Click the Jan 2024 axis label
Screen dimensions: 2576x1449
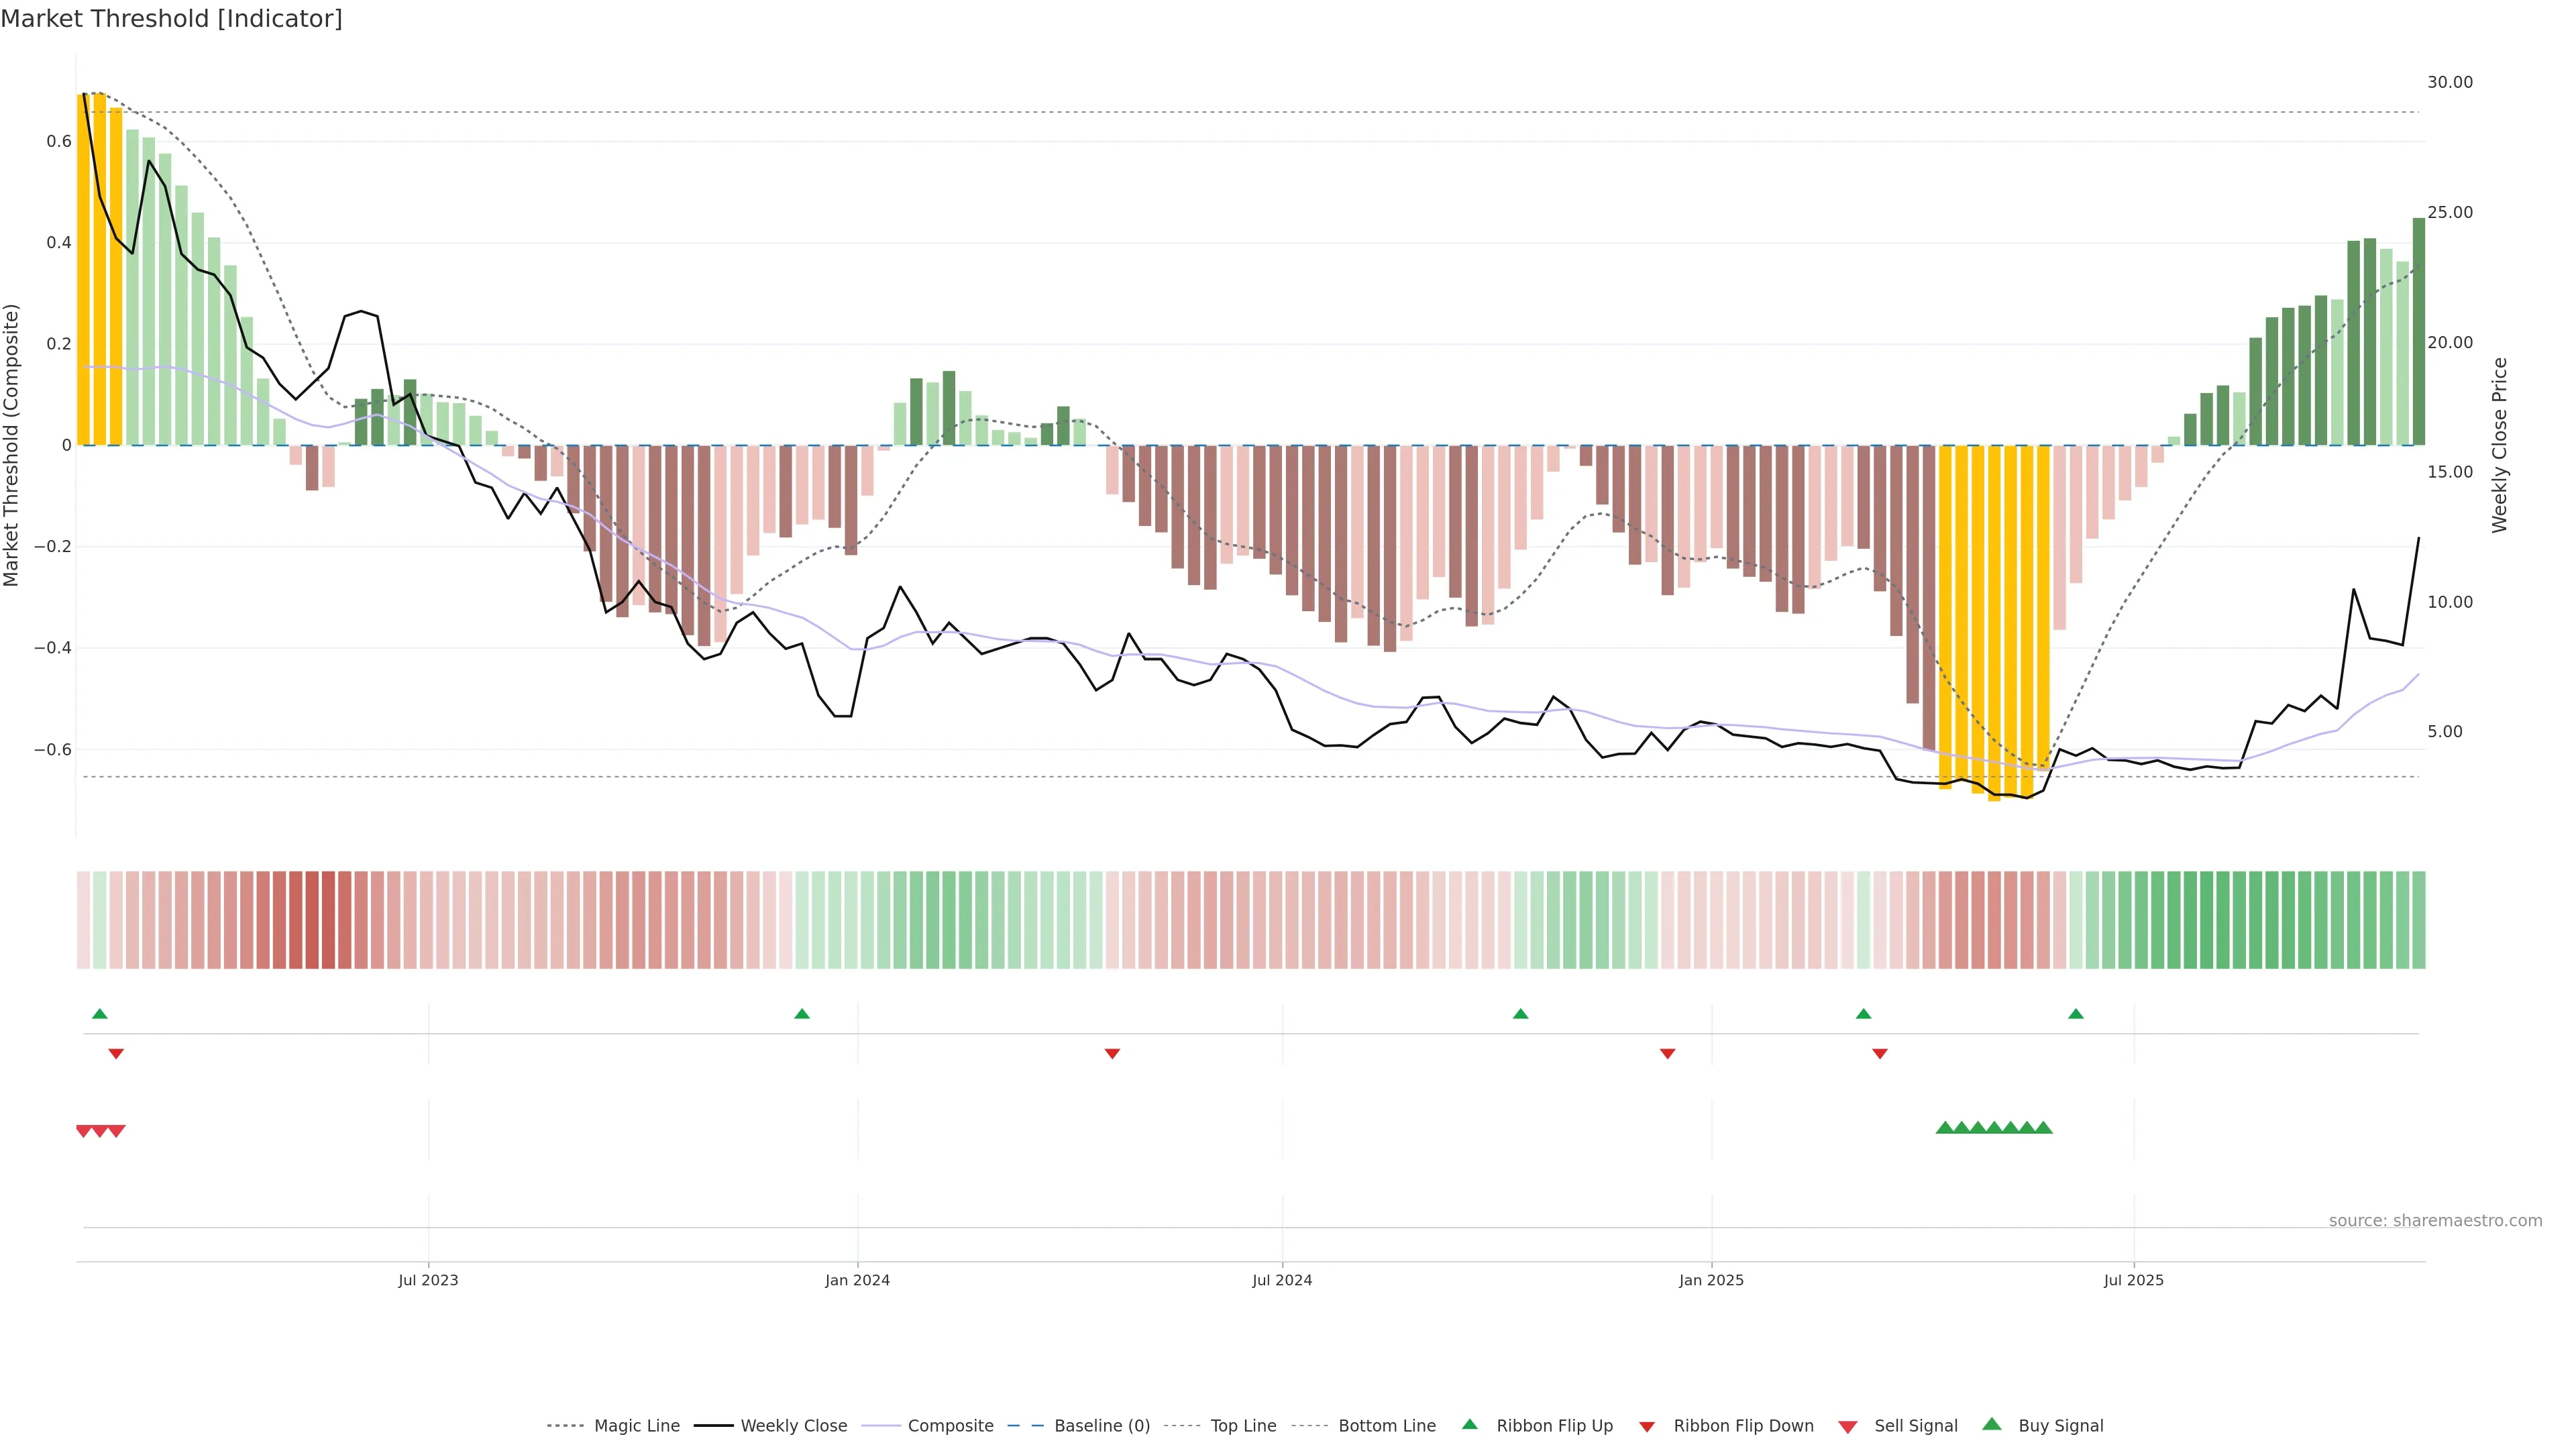[x=857, y=1280]
